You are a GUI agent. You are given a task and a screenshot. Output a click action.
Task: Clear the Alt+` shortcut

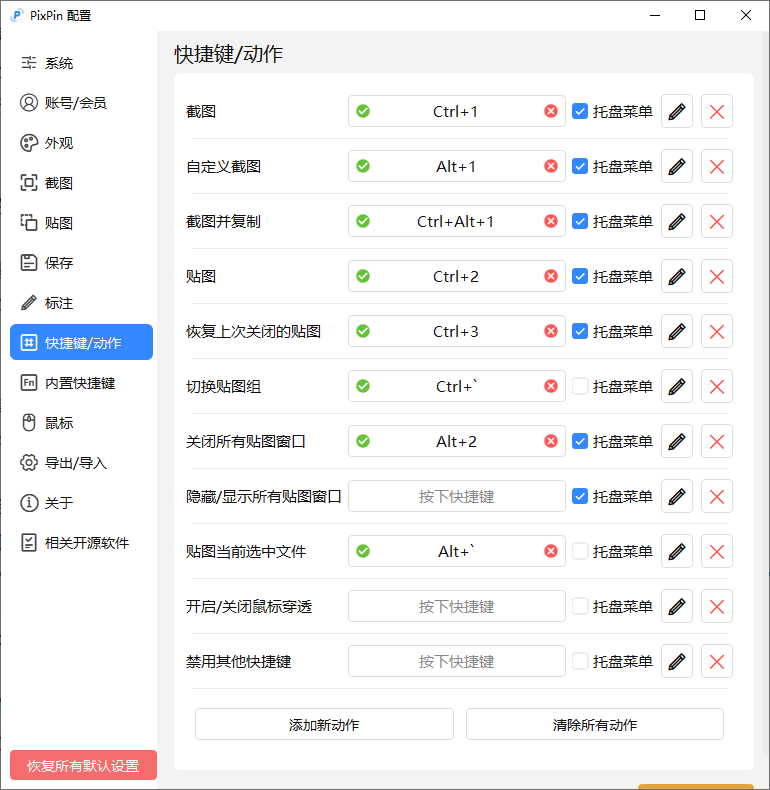[551, 551]
